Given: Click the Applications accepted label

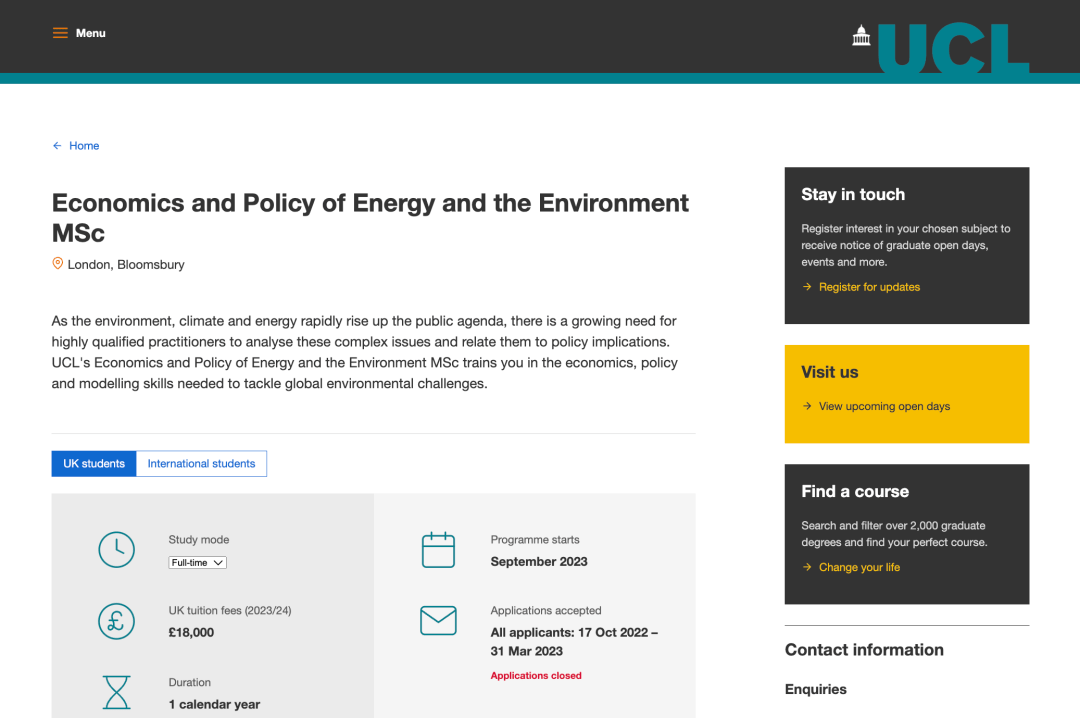Looking at the screenshot, I should click(x=546, y=611).
